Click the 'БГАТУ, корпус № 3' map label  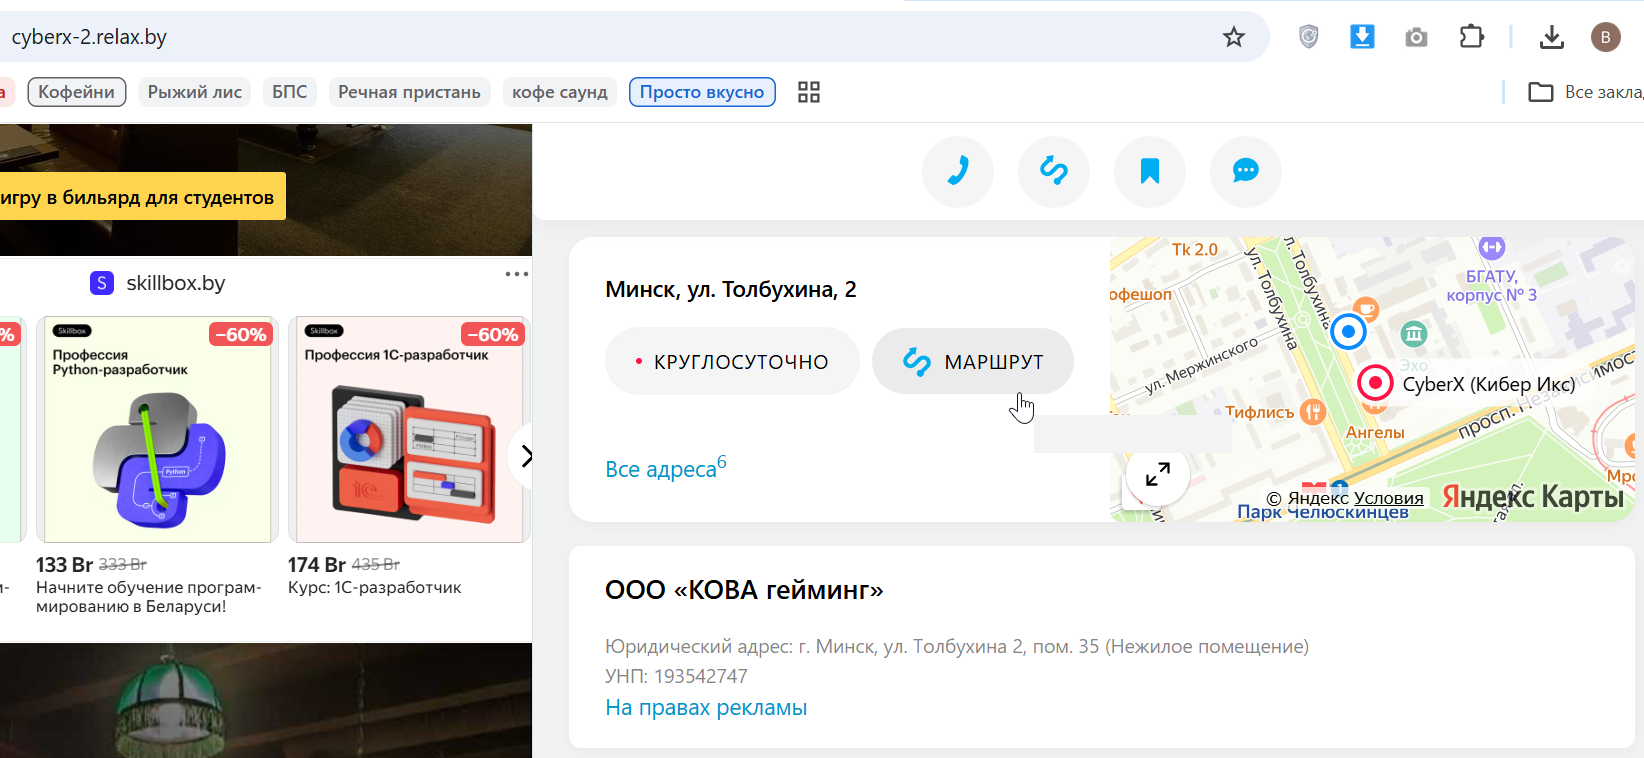[1492, 285]
